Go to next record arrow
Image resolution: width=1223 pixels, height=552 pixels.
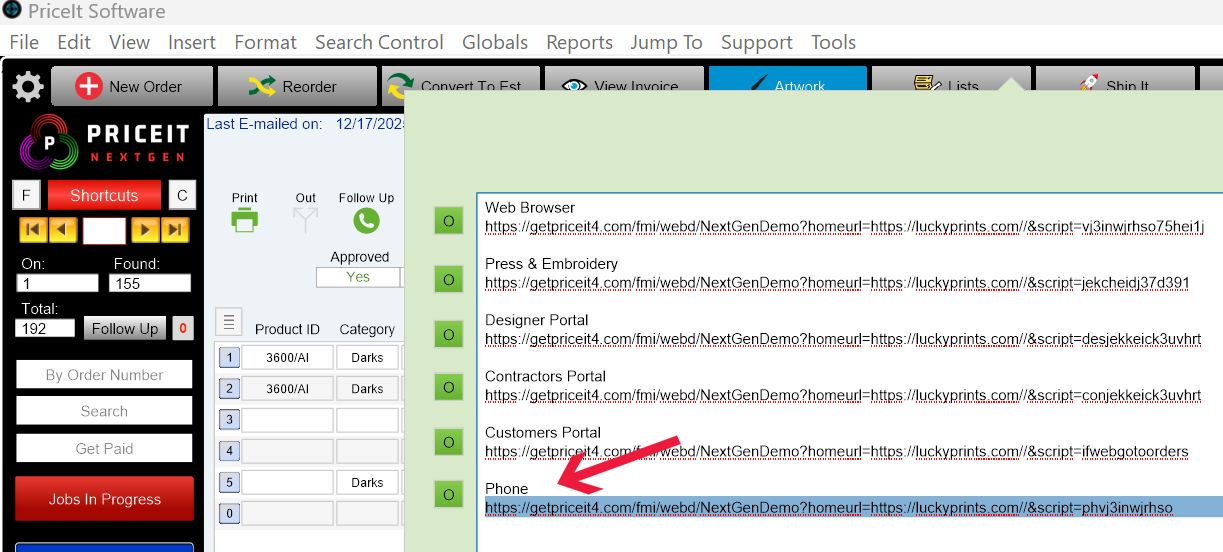[146, 230]
